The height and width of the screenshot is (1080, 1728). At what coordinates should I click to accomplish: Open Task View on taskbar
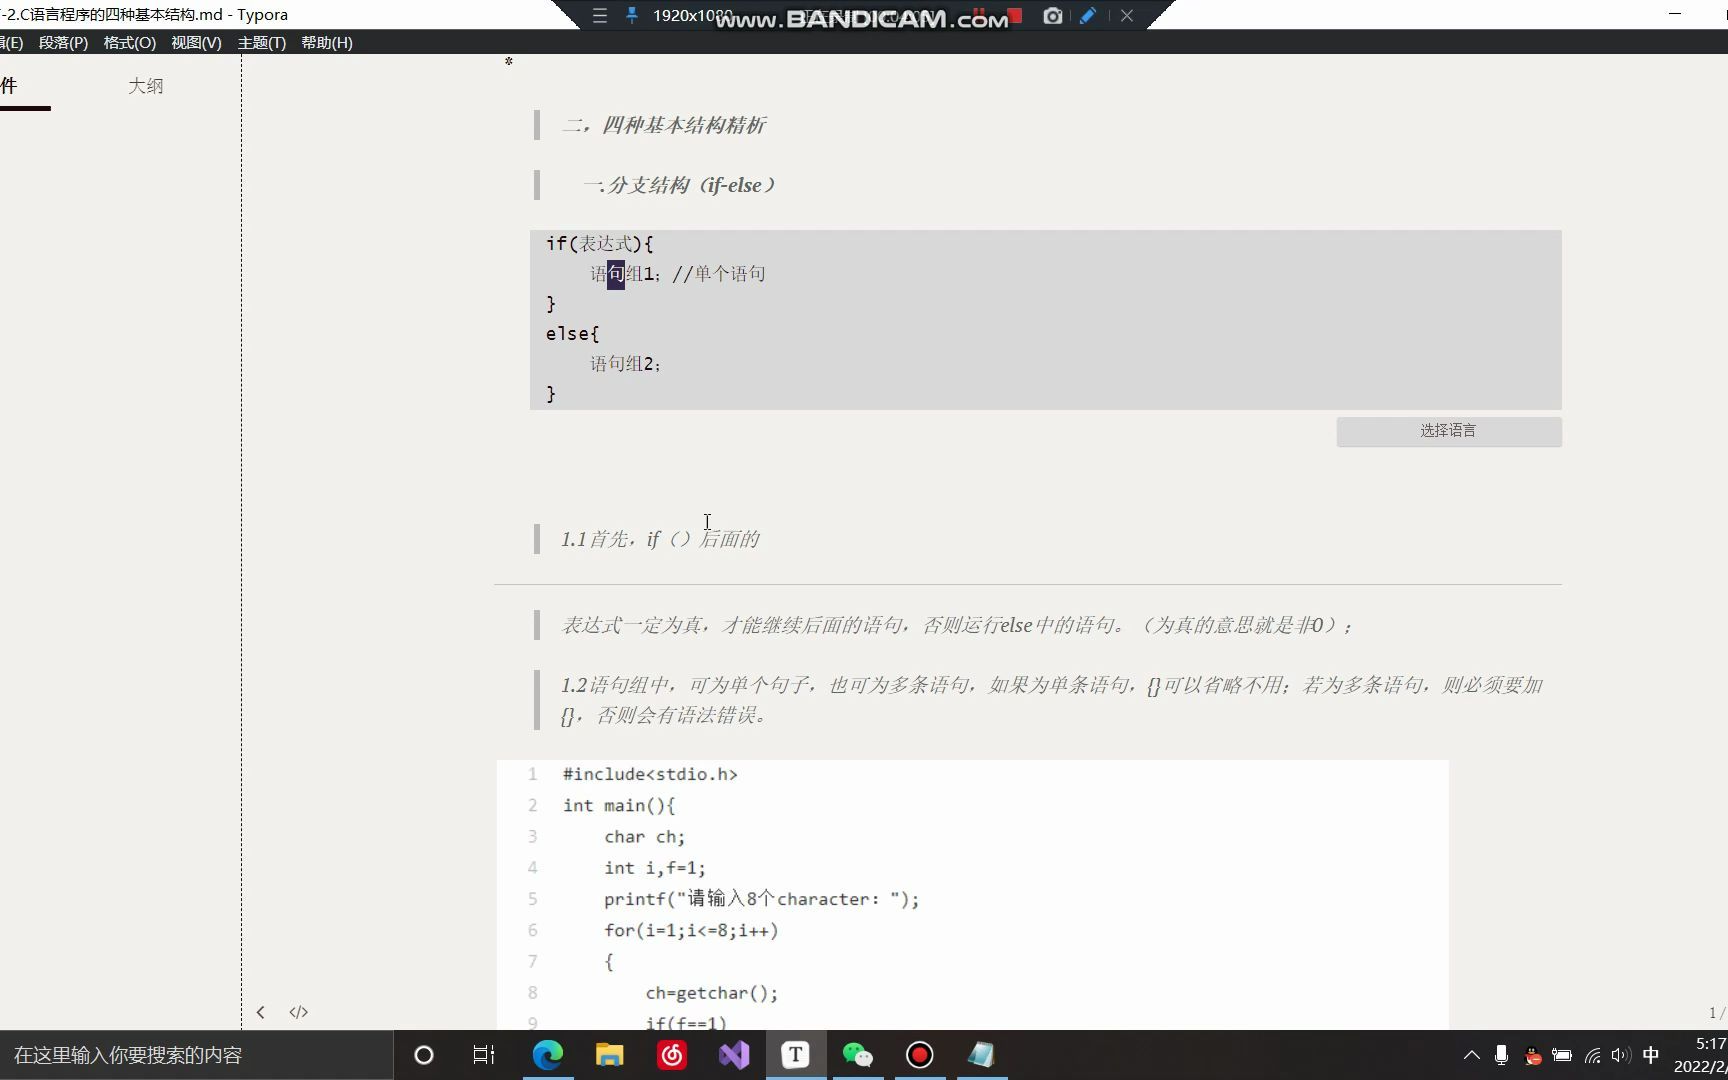(x=484, y=1055)
